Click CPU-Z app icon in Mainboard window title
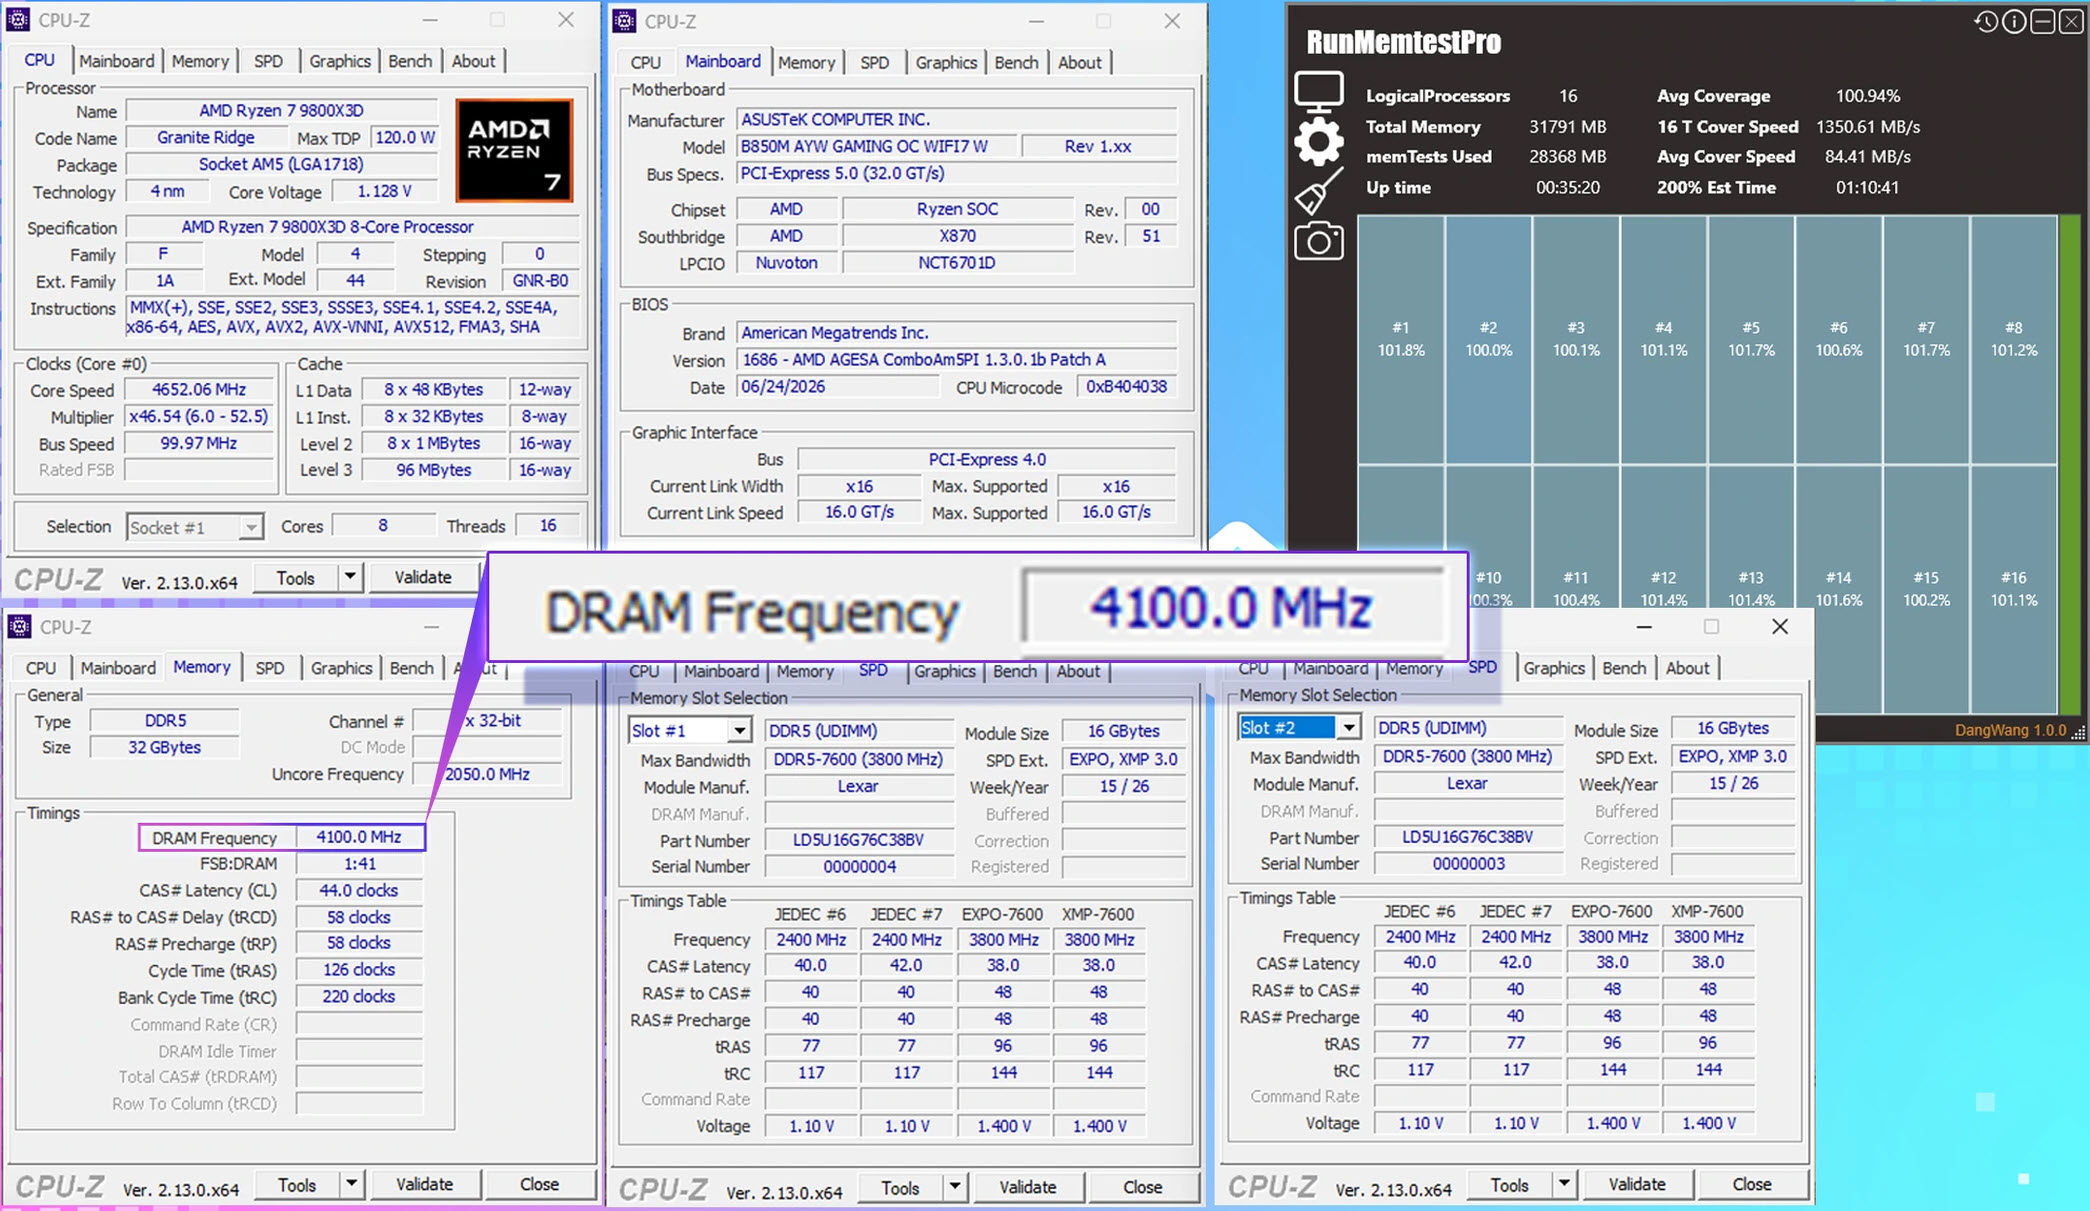The image size is (2090, 1211). [x=625, y=21]
